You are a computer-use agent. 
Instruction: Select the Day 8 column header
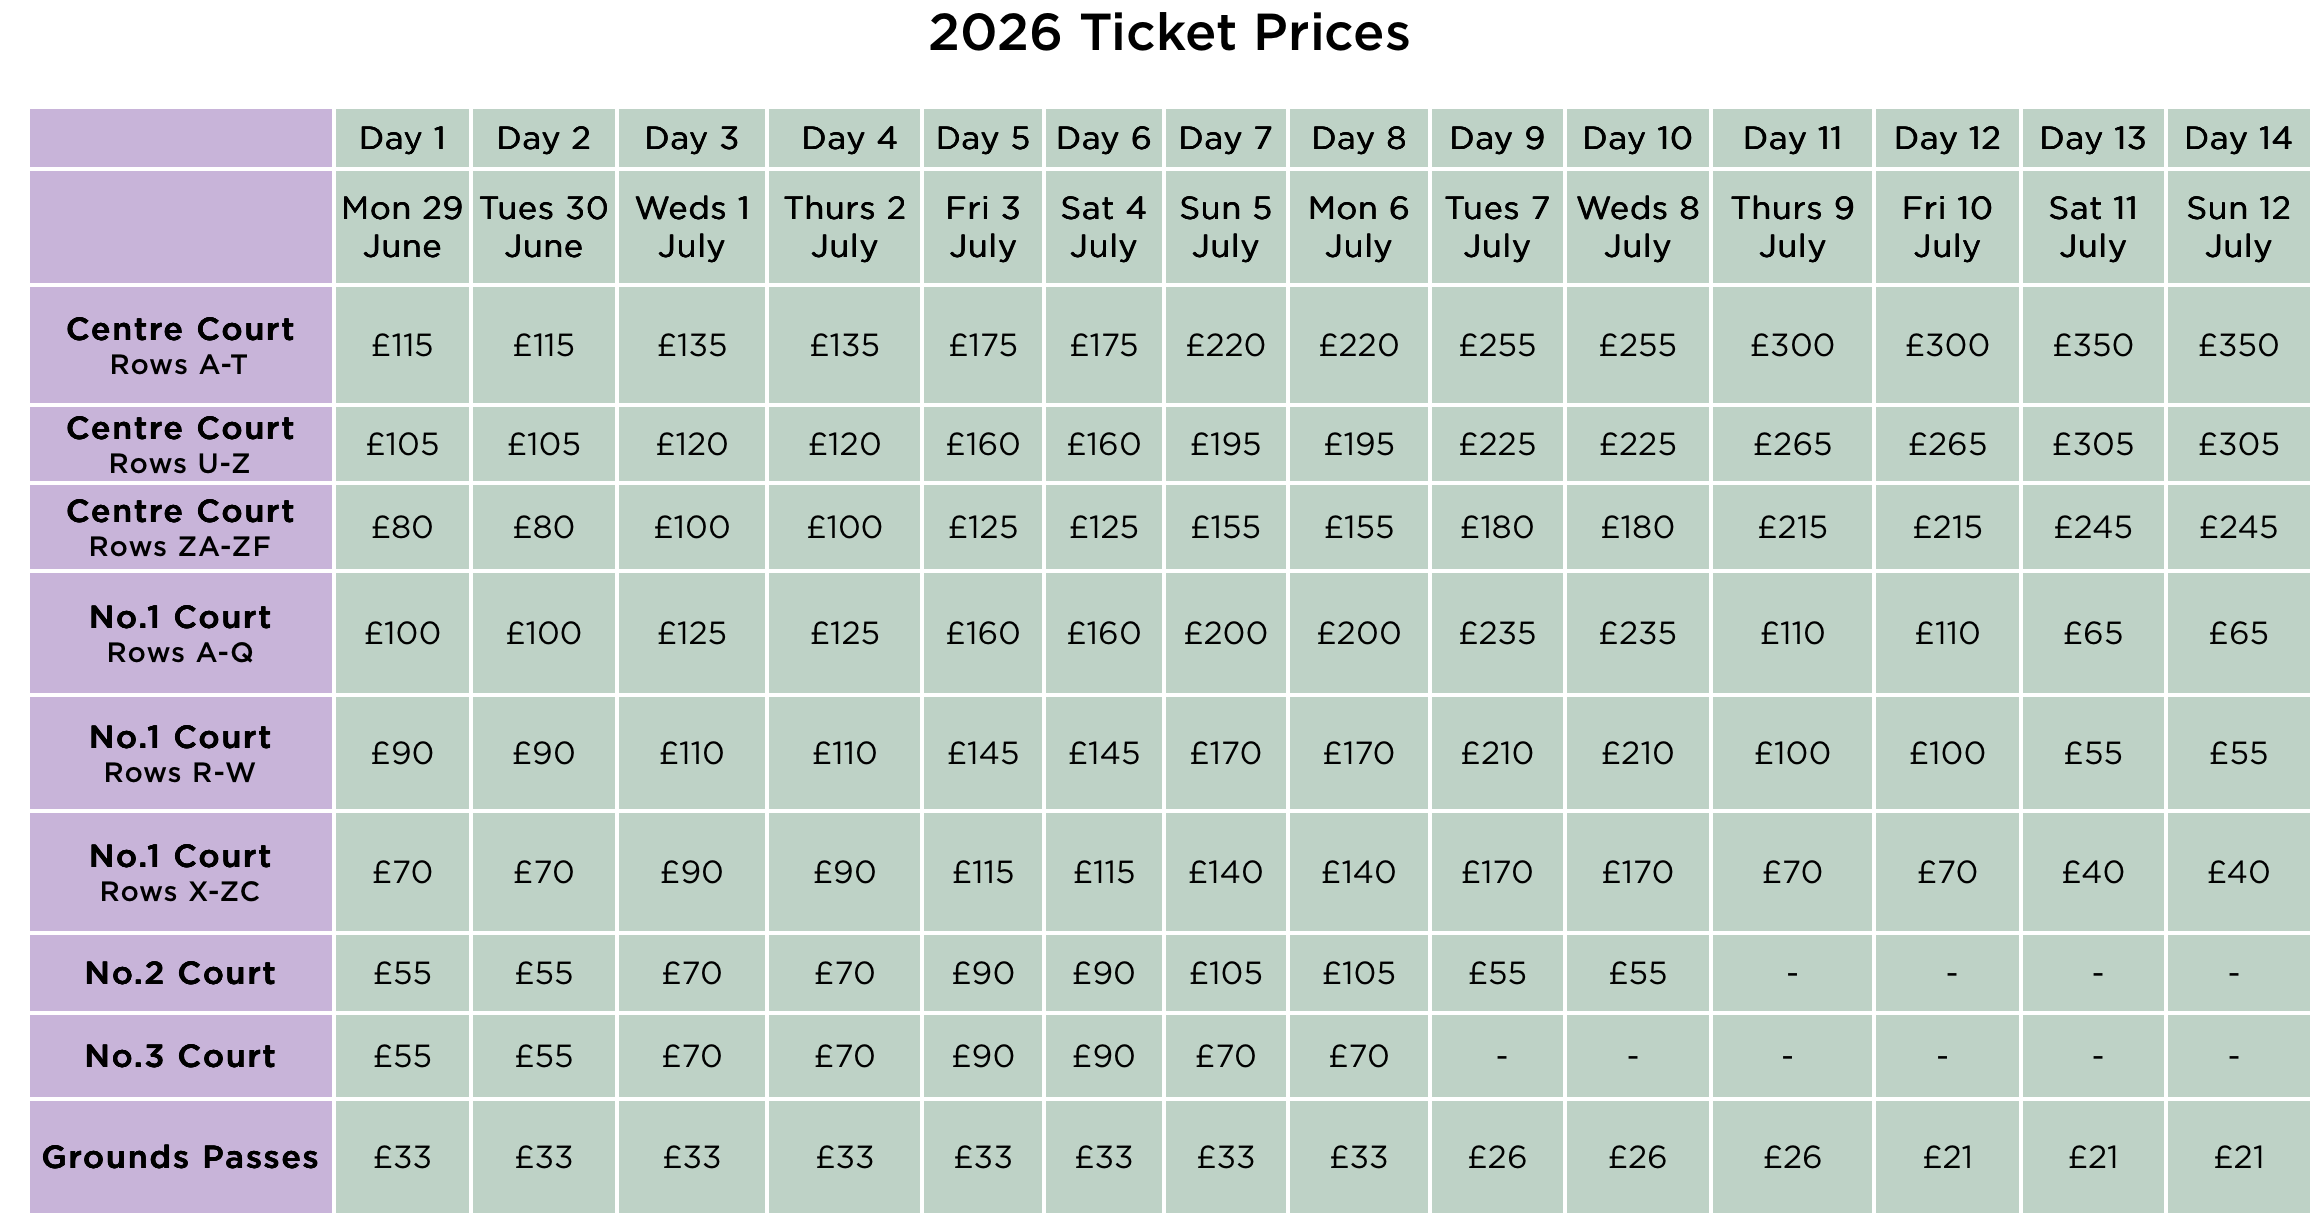(x=1358, y=138)
